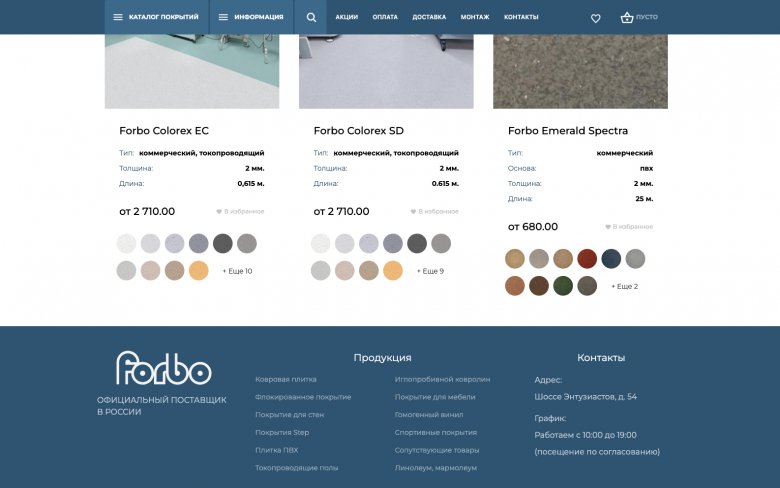Open the Forbo Emerald Spectra product title

point(568,131)
